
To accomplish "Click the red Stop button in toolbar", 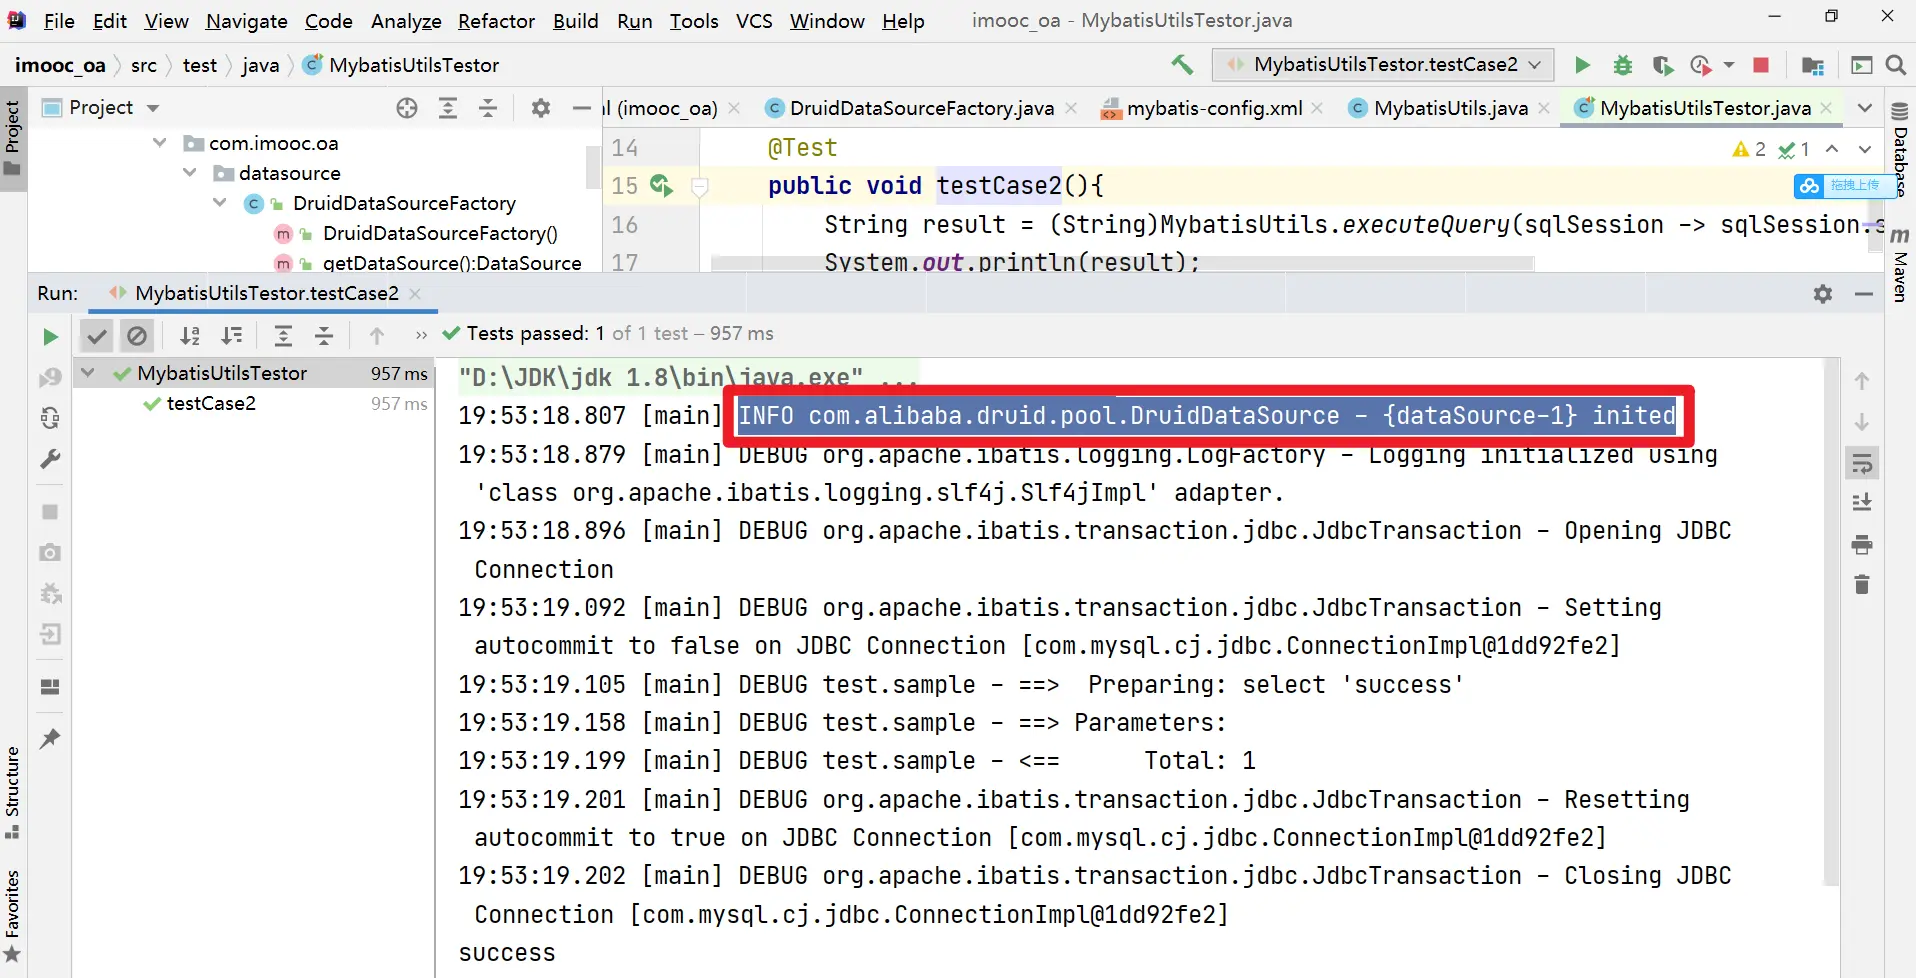I will point(1761,65).
